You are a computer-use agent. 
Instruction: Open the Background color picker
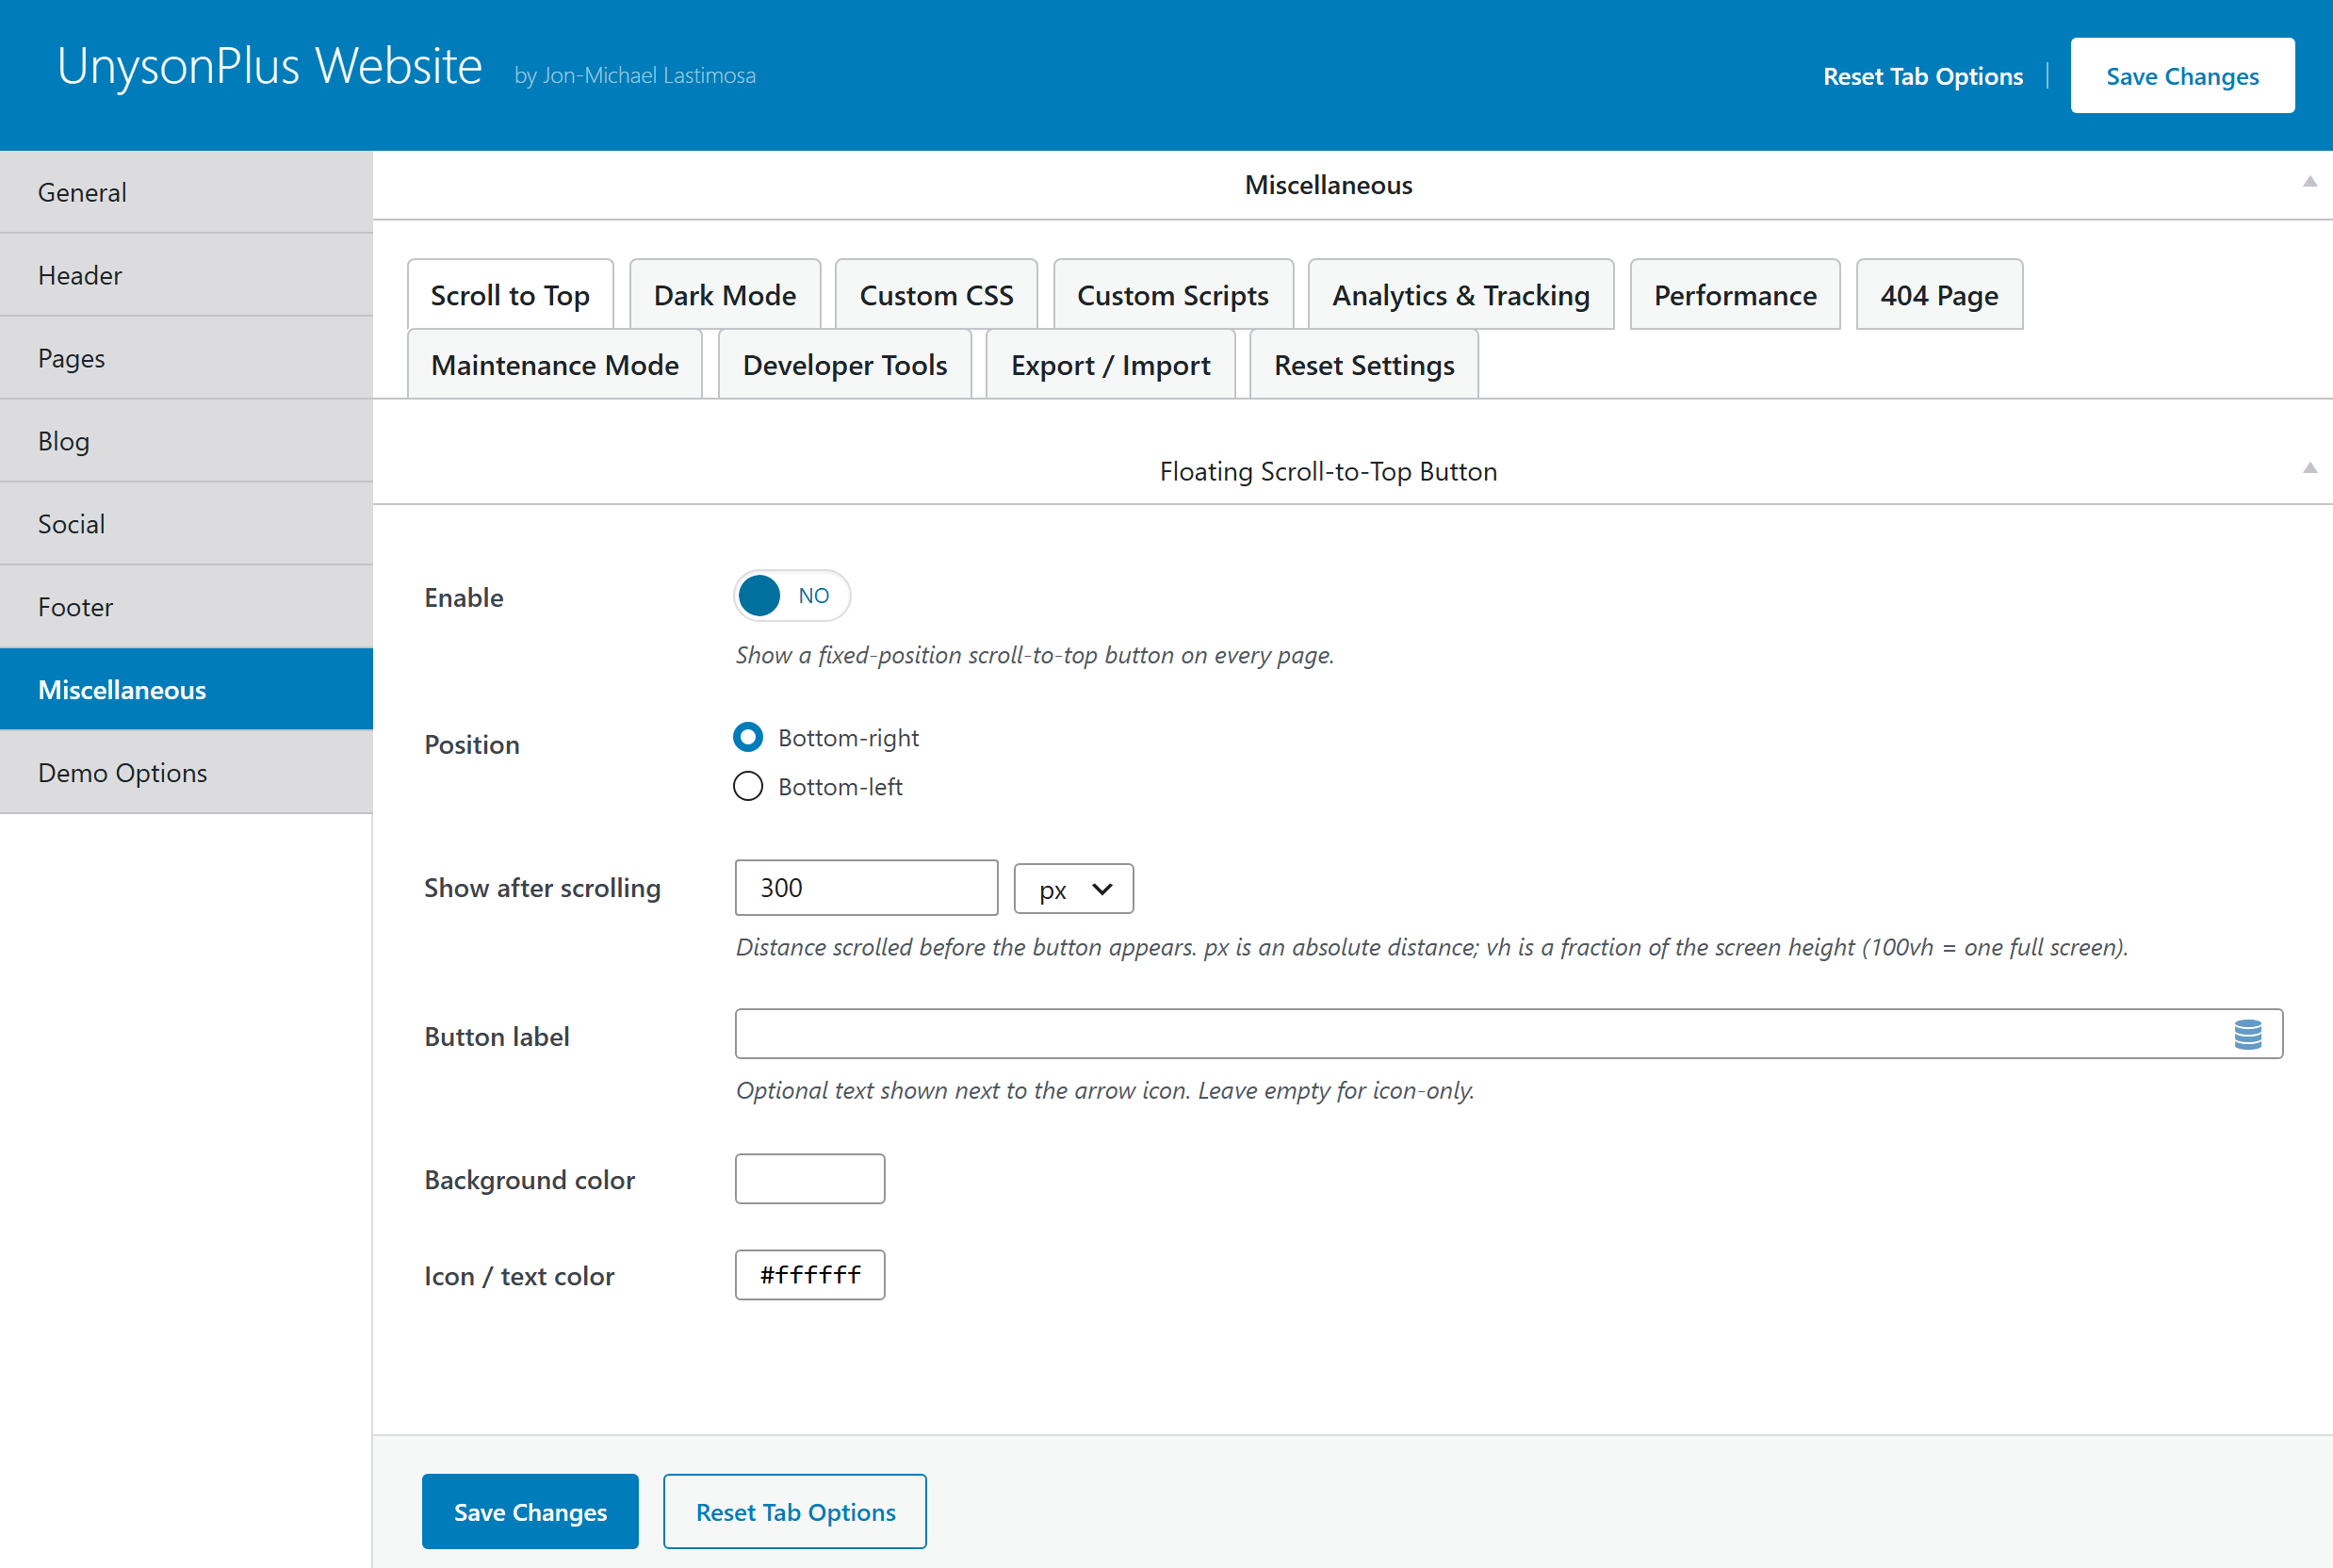pos(810,1179)
